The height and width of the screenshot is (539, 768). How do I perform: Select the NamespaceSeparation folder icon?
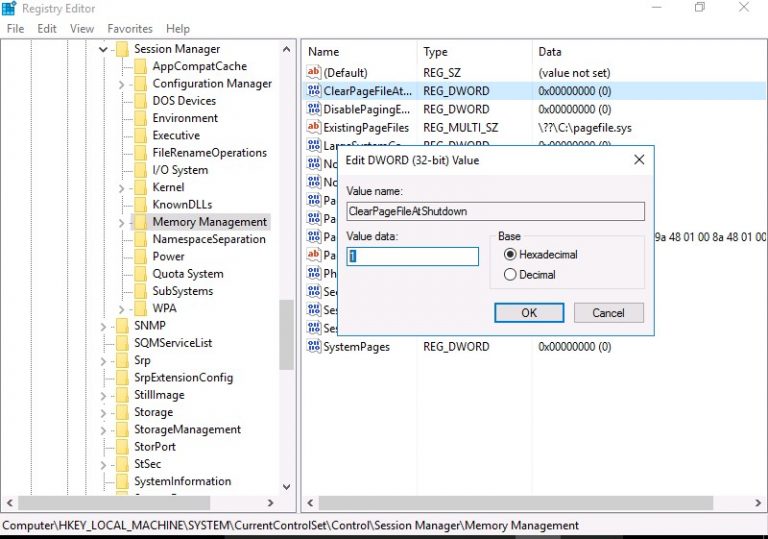coord(141,240)
